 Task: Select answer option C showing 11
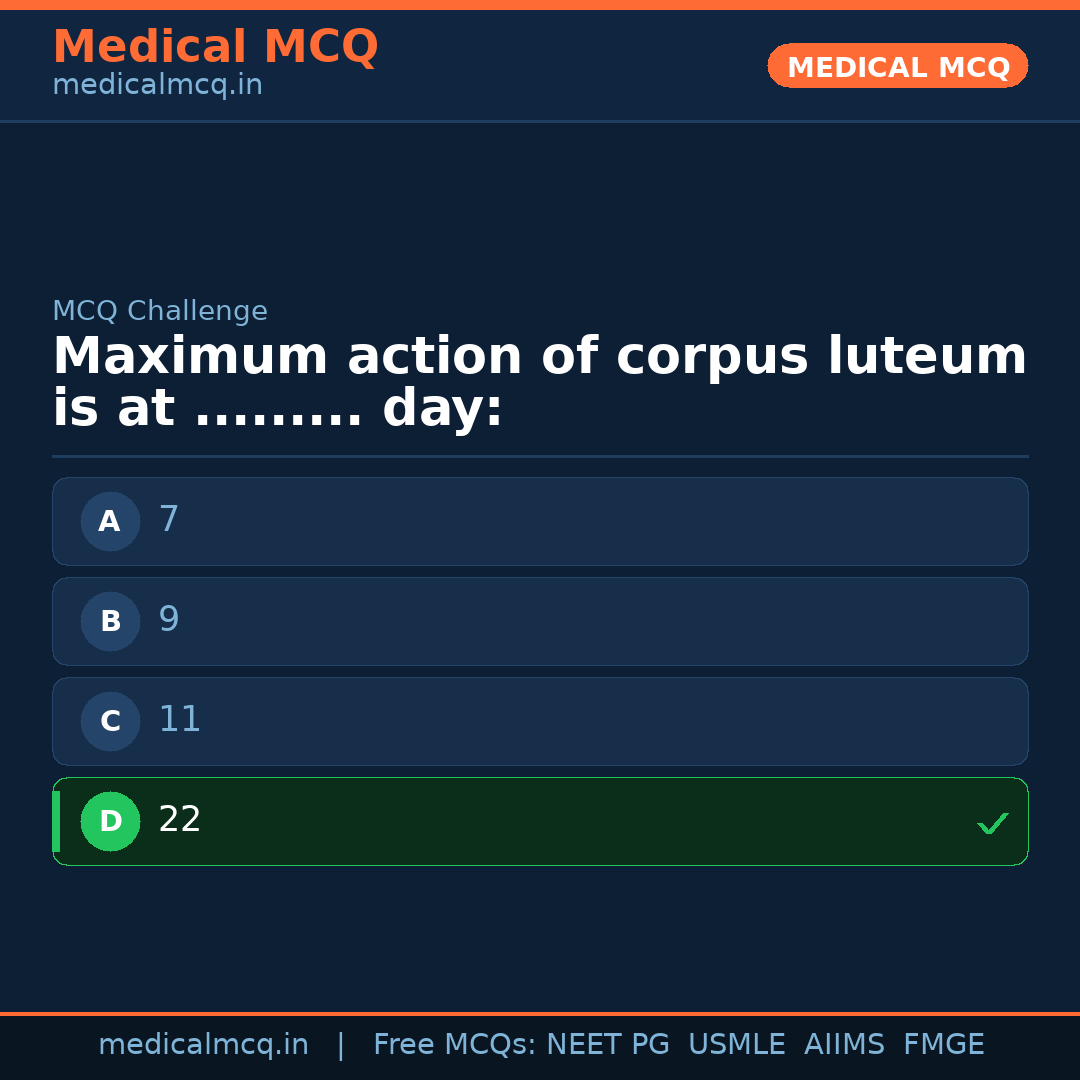click(x=540, y=721)
